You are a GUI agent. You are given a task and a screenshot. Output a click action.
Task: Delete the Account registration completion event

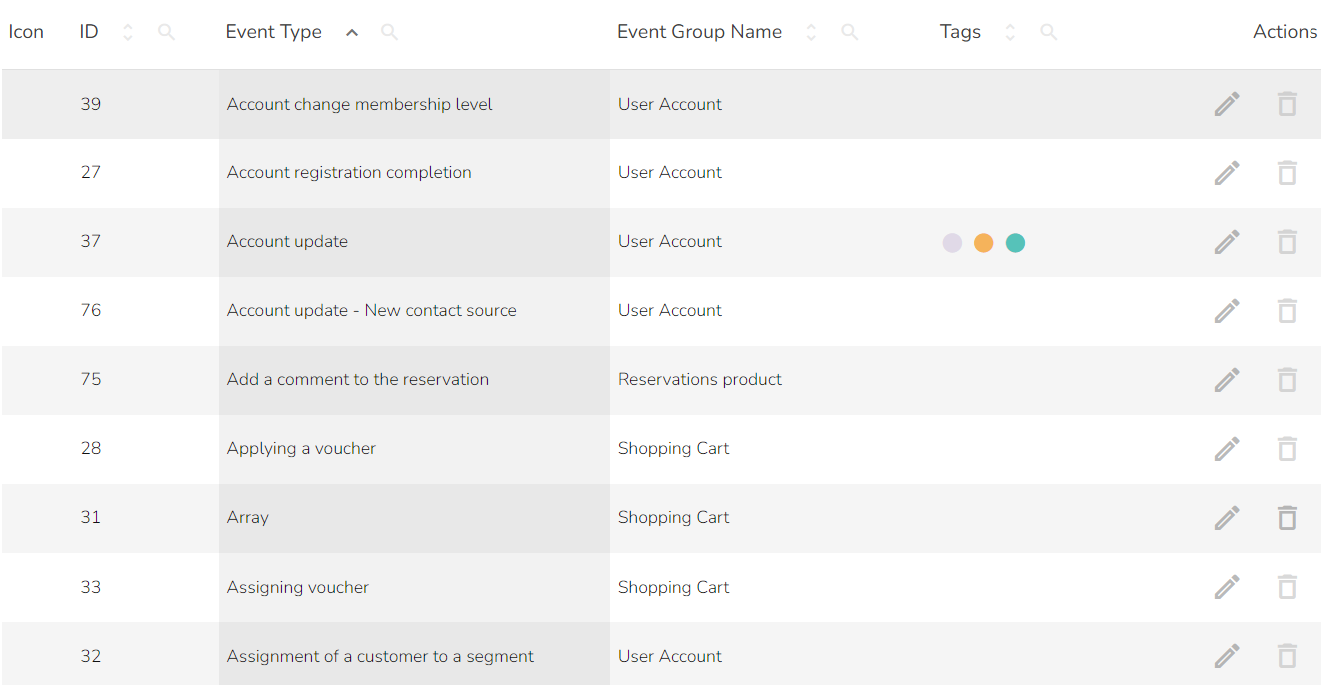[x=1287, y=173]
